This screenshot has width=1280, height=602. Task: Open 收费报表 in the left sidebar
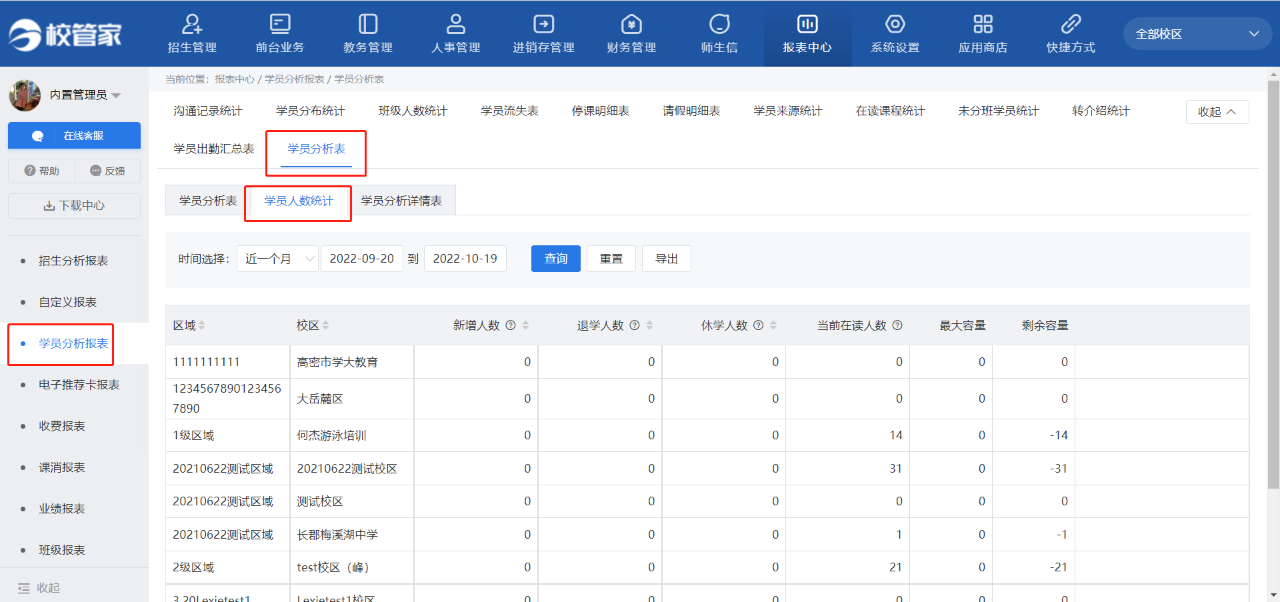62,426
